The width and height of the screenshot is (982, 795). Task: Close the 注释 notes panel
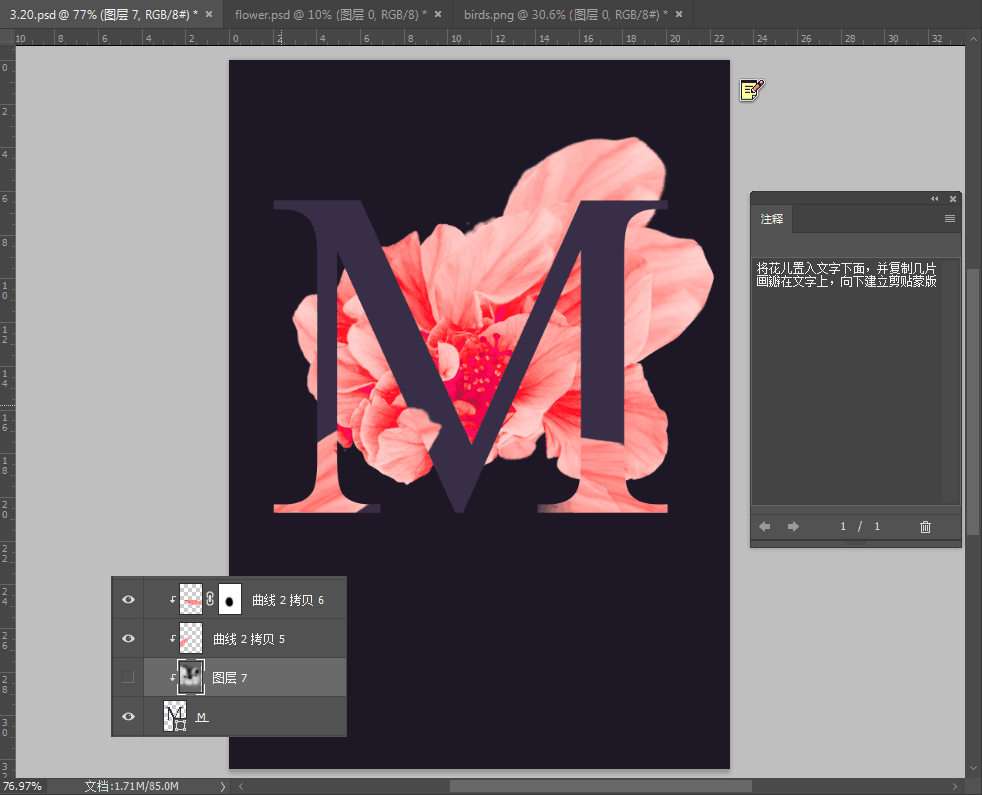953,199
